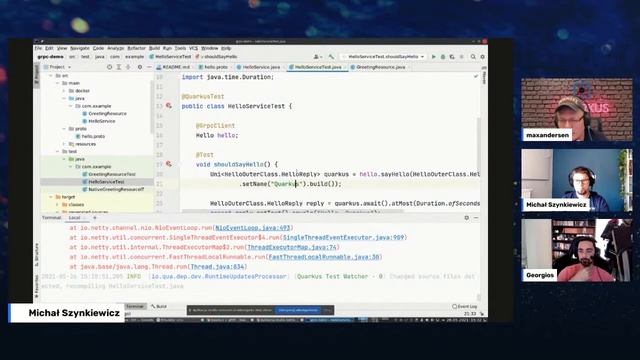Click the Stop icon in the toolbar
Image resolution: width=640 pixels, height=360 pixels.
[462, 57]
